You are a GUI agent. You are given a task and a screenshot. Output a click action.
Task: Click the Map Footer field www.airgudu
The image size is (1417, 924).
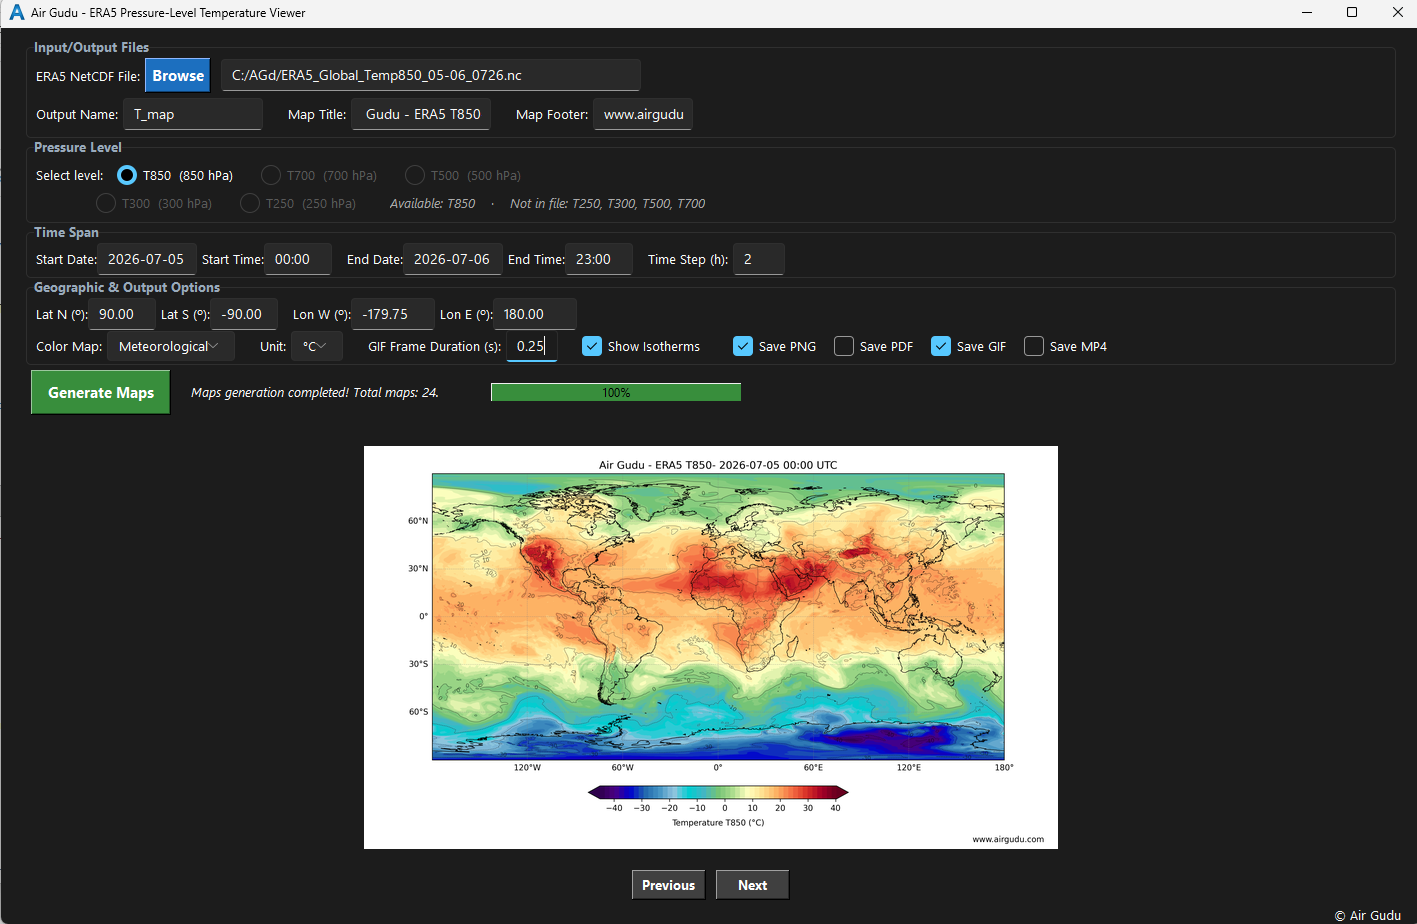643,114
